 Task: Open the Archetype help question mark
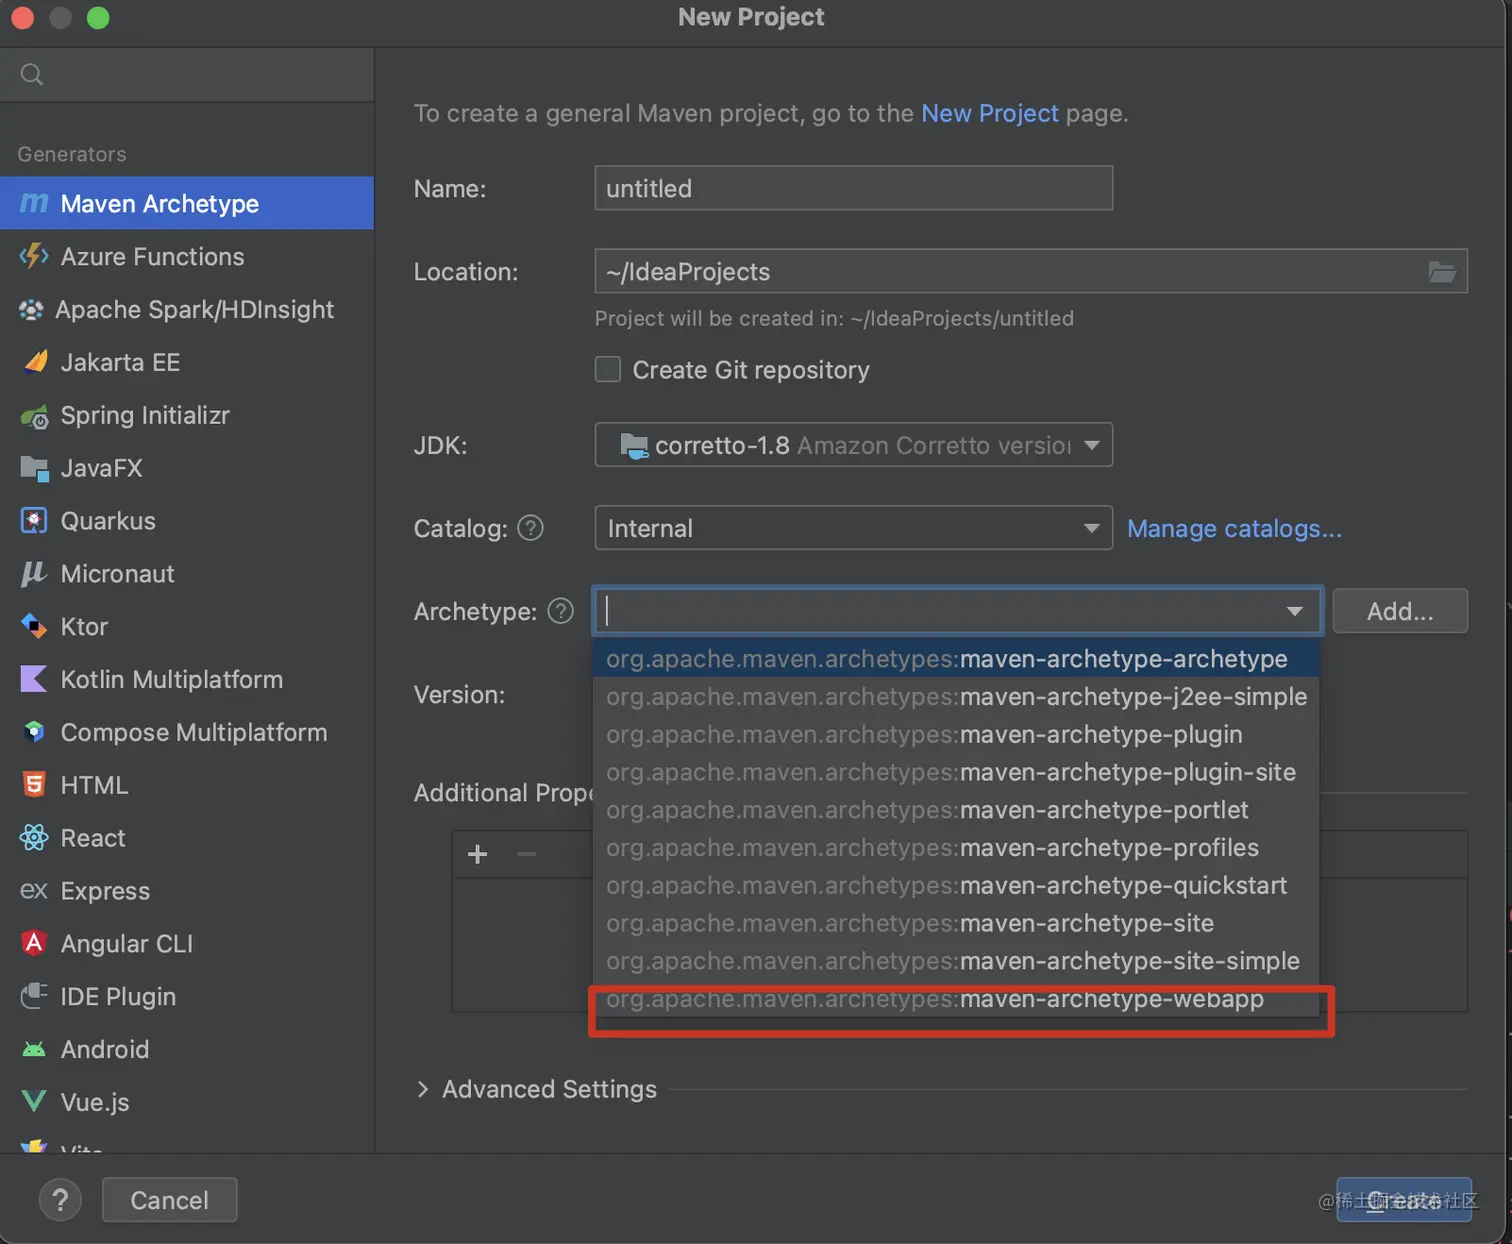[x=561, y=611]
